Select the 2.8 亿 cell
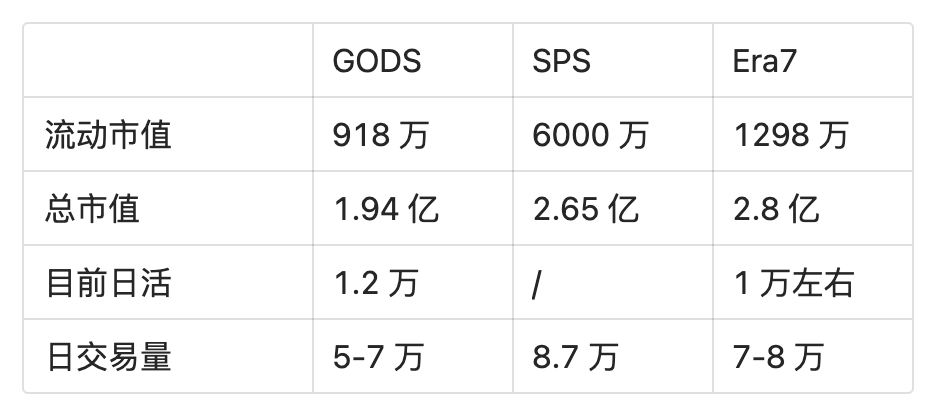This screenshot has height=412, width=936. coord(812,208)
